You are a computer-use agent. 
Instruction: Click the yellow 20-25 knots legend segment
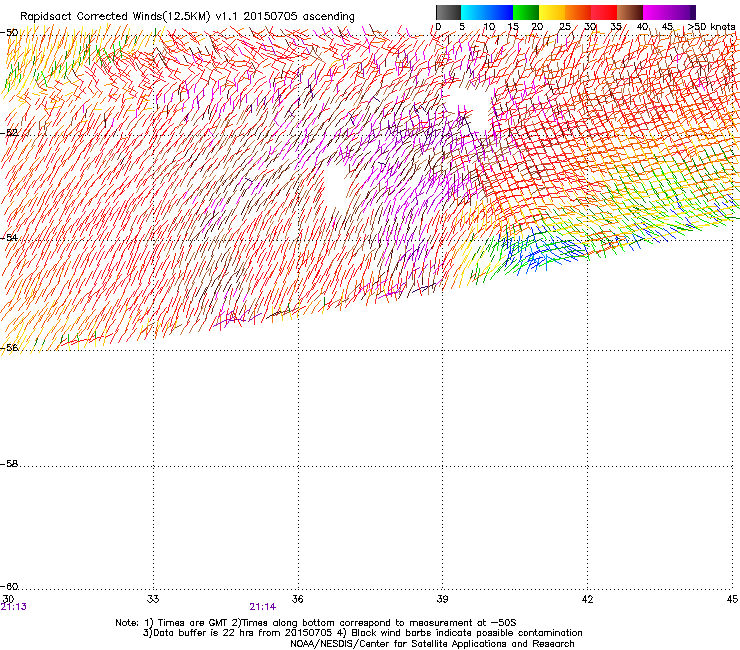tap(552, 12)
